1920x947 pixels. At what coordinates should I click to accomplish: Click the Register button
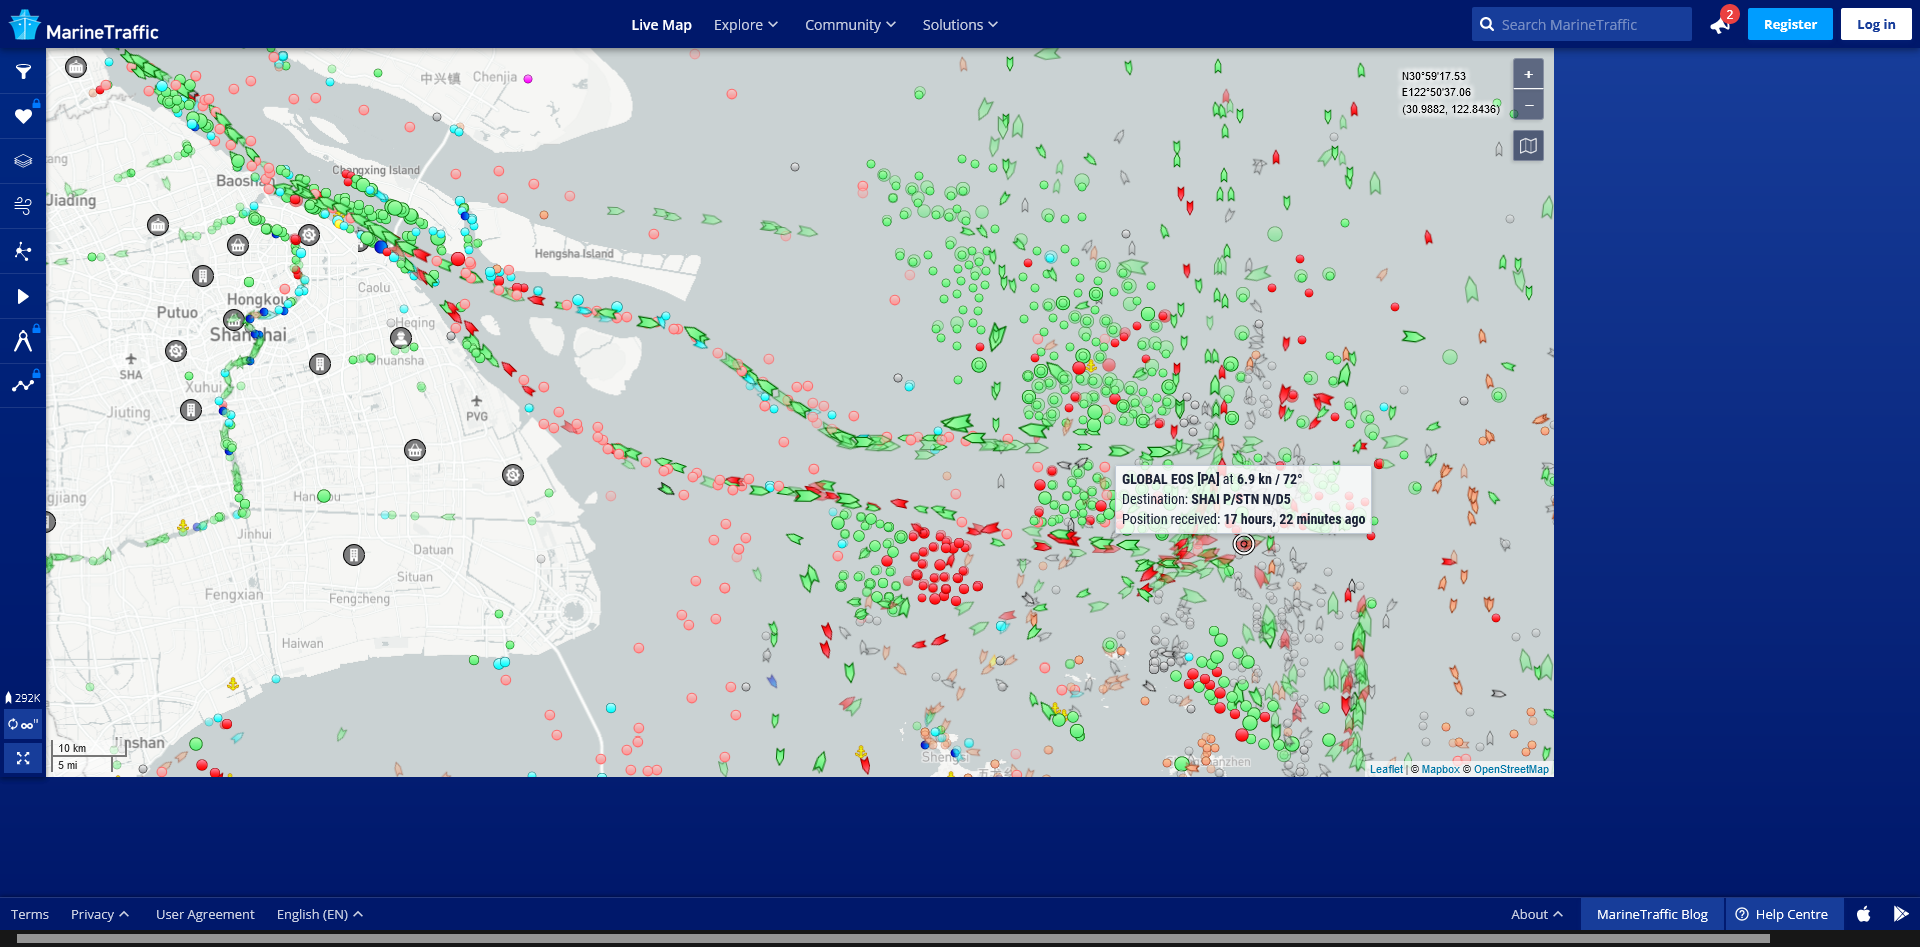[x=1790, y=24]
